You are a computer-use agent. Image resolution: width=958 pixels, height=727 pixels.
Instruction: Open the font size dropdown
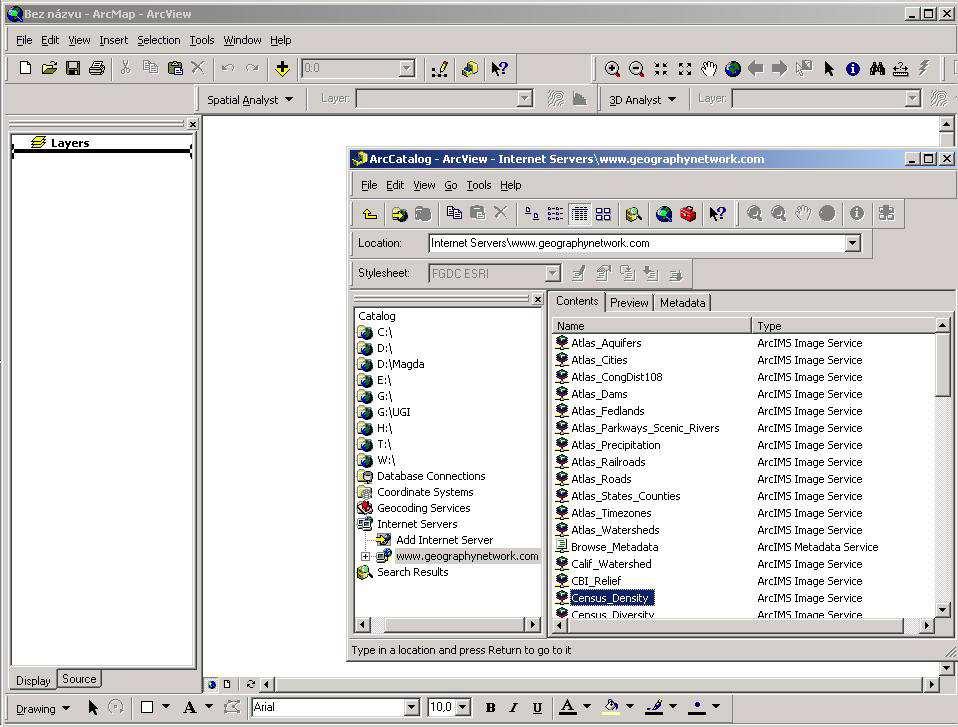(x=463, y=707)
